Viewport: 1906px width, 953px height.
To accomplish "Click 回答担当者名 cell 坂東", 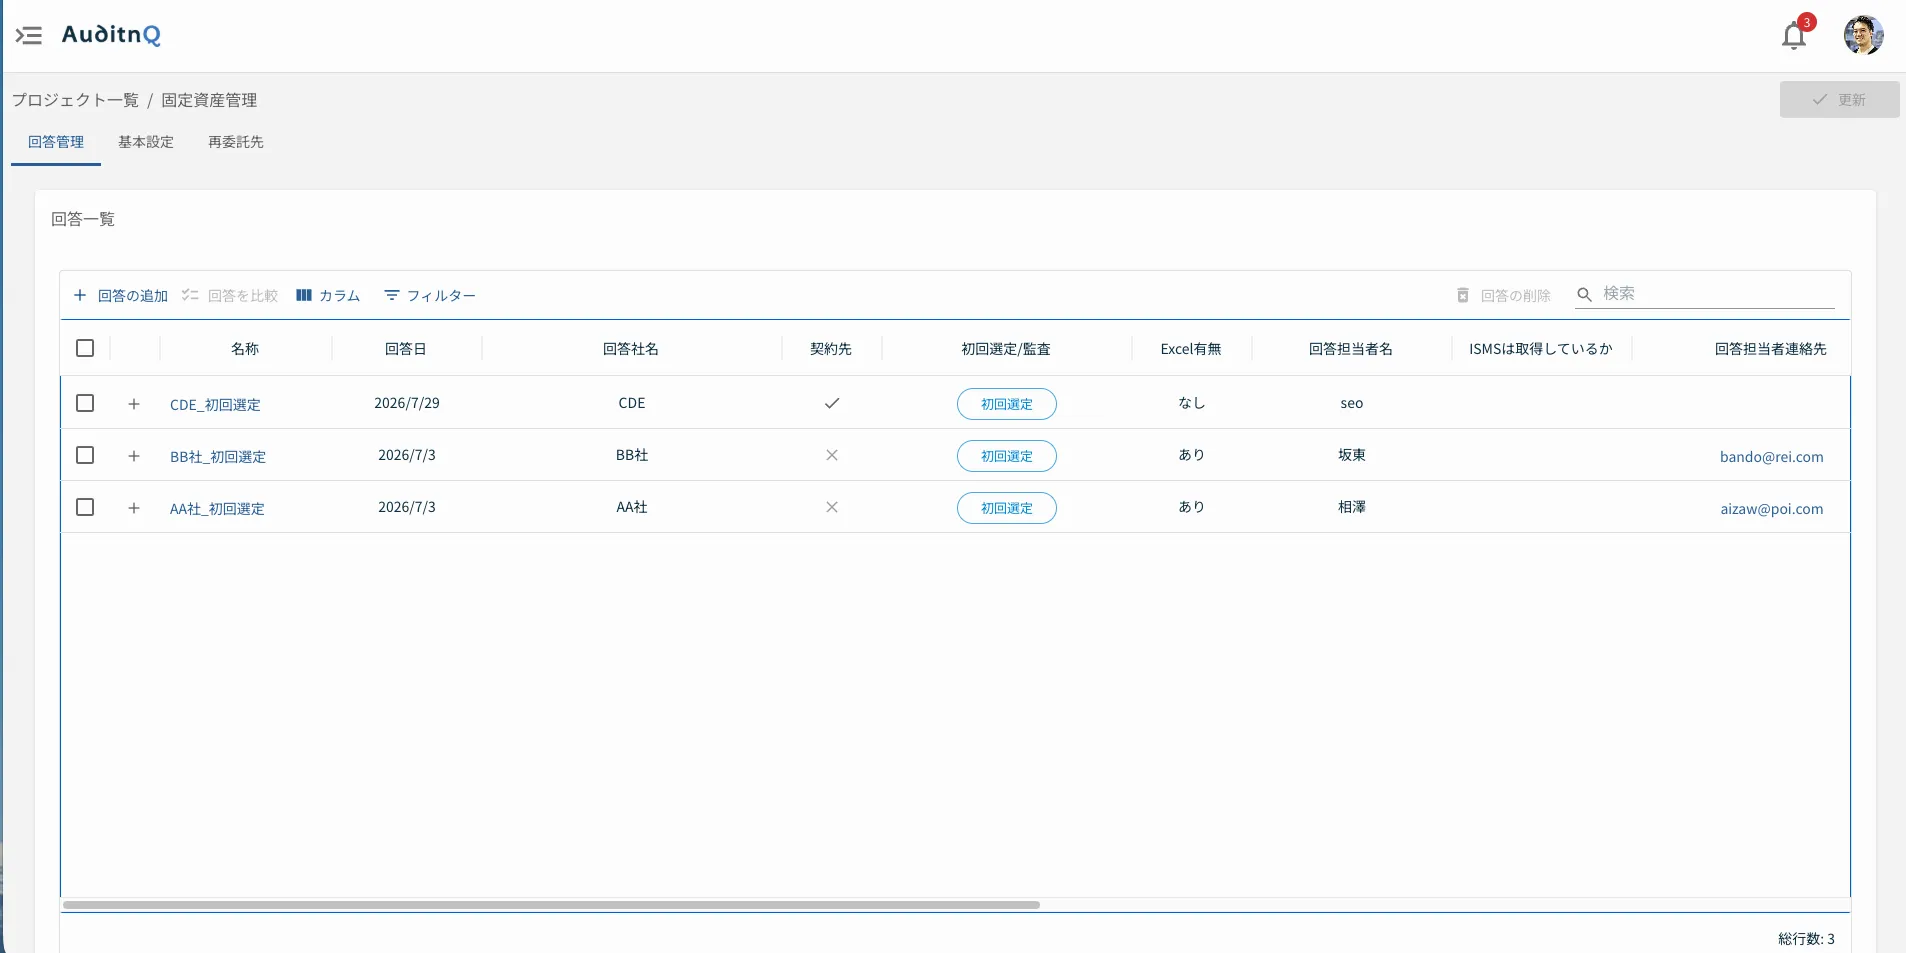I will coord(1352,455).
